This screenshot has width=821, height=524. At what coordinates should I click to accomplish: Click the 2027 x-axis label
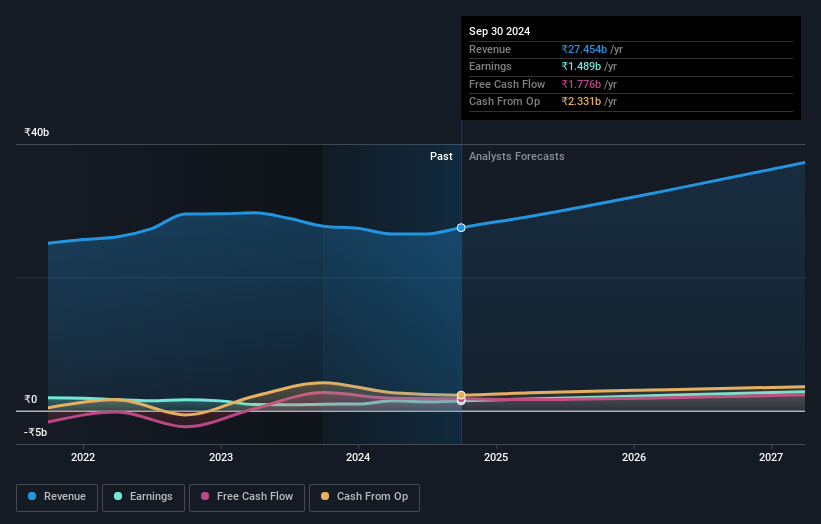click(x=771, y=458)
